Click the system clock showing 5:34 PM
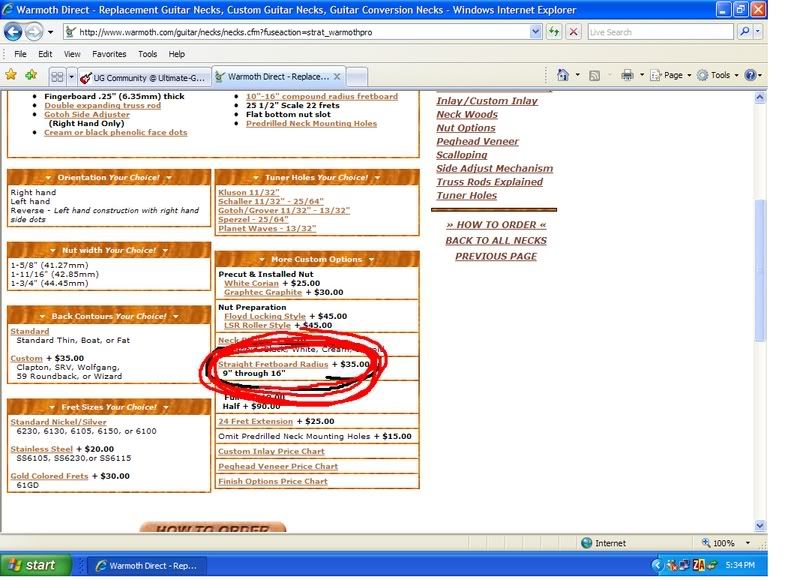This screenshot has width=800, height=580. pyautogui.click(x=740, y=565)
